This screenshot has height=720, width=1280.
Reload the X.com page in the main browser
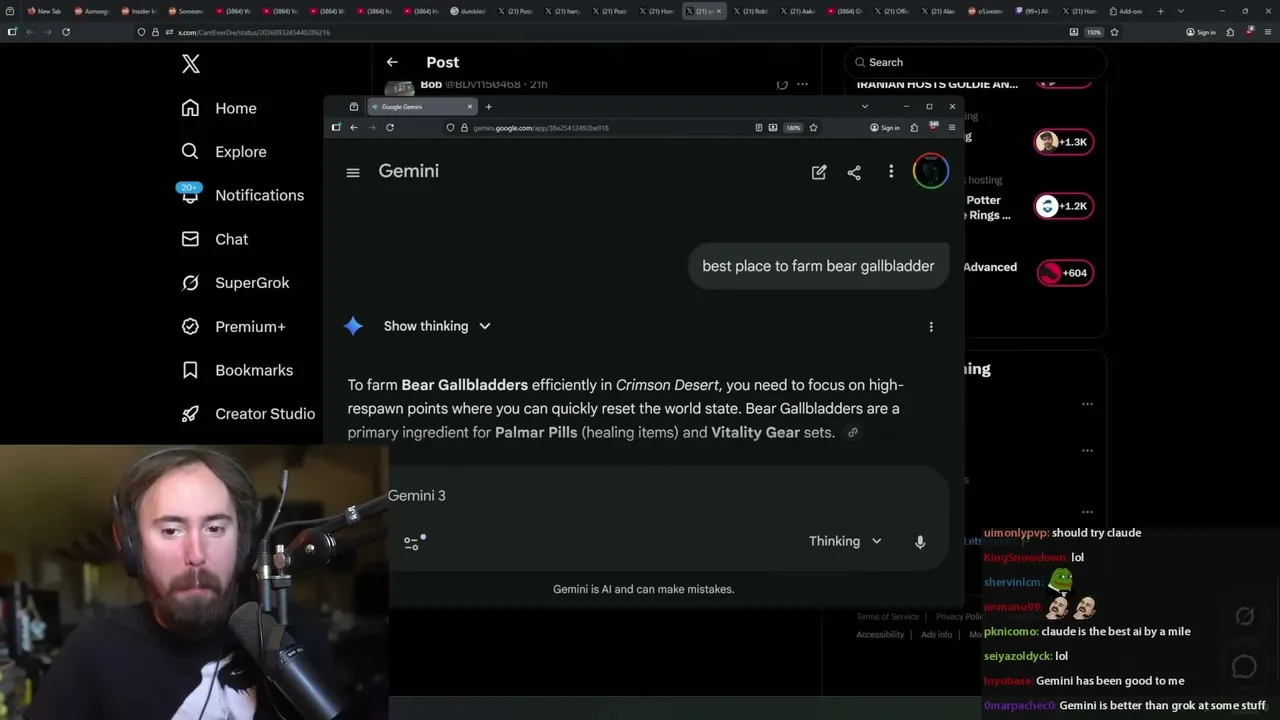[66, 32]
